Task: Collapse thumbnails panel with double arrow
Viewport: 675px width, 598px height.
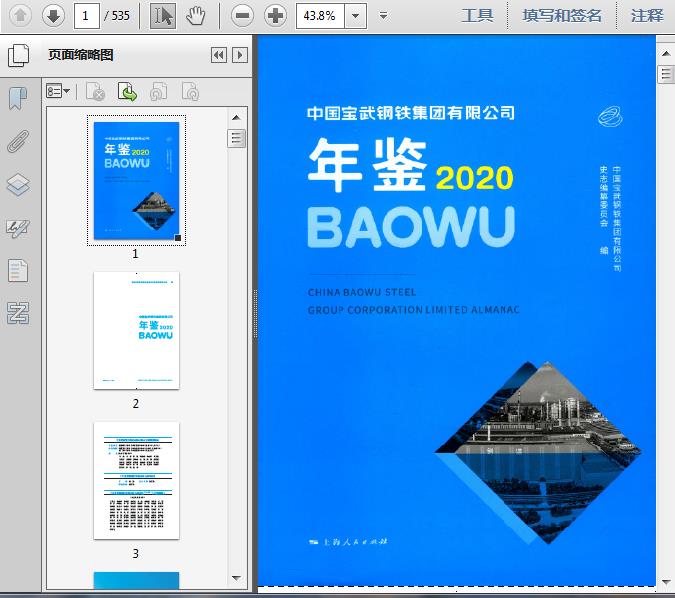Action: tap(219, 55)
